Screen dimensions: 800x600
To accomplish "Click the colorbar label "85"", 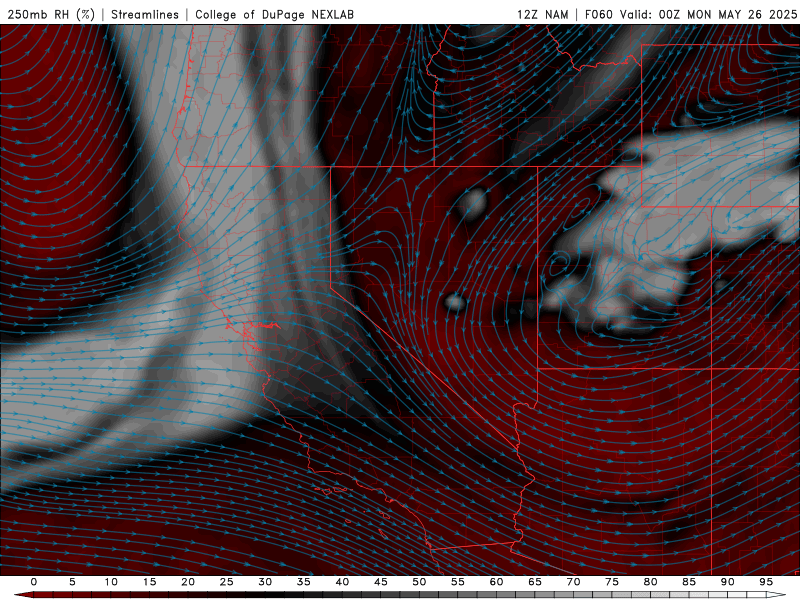I will tap(689, 582).
